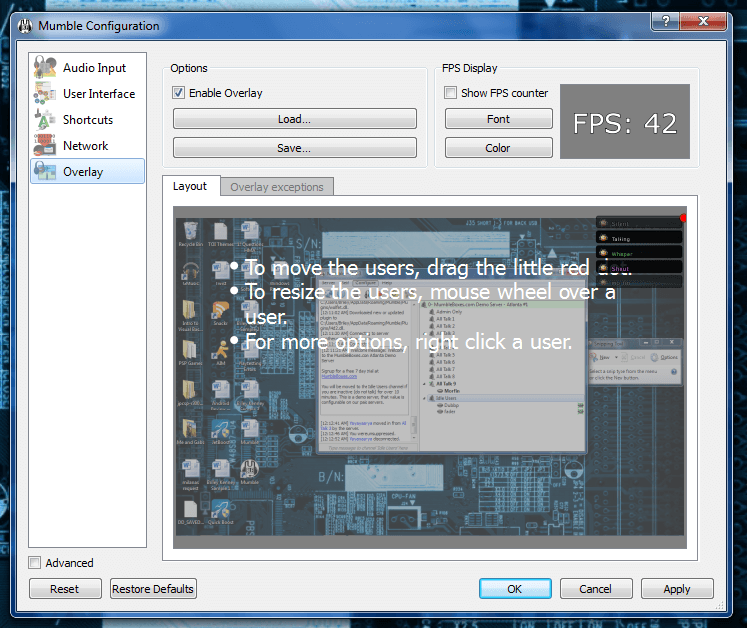Select the Network page icon

[x=45, y=145]
